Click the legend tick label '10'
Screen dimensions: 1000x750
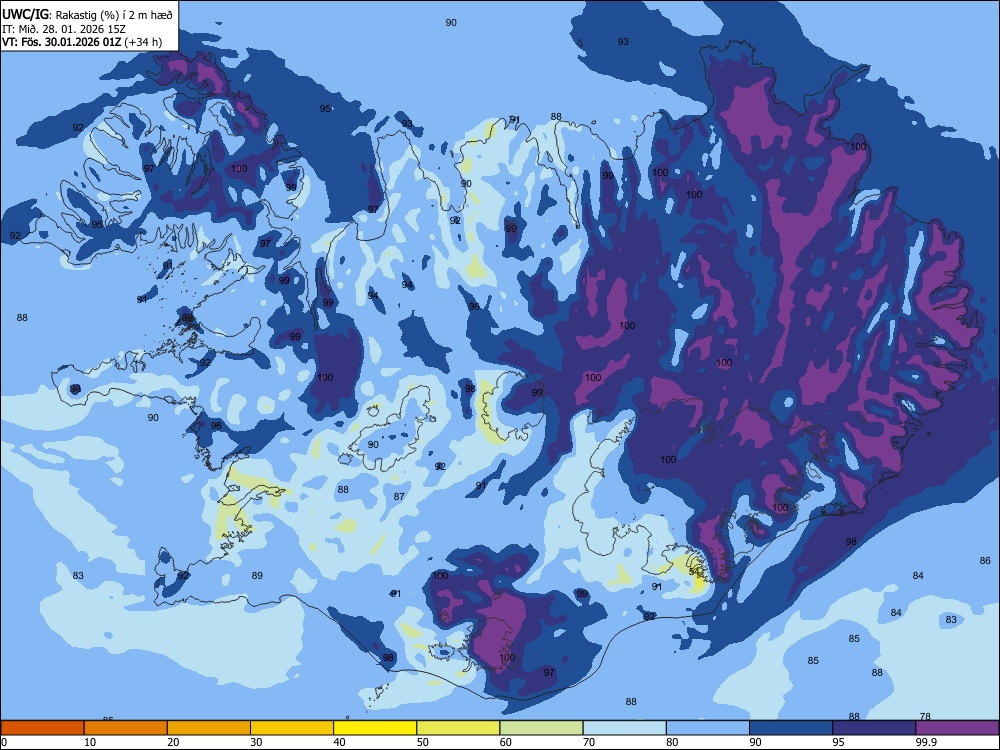[90, 742]
